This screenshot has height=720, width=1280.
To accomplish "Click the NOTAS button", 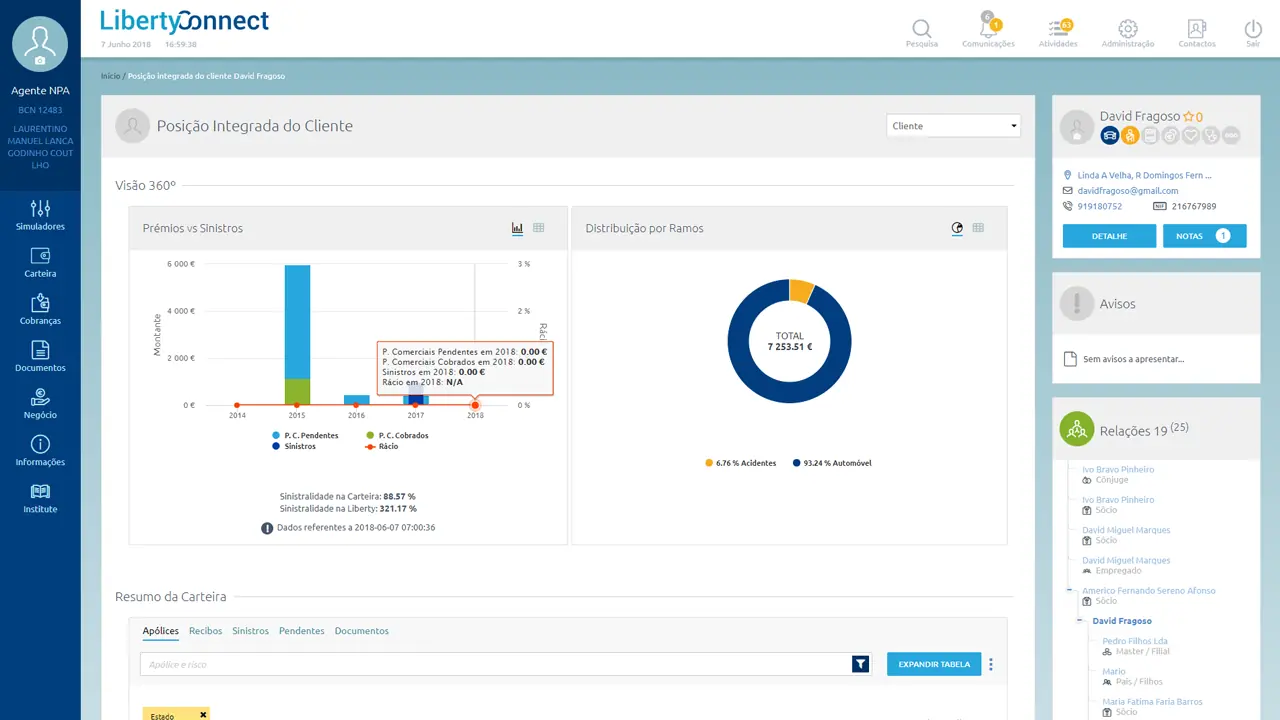I will (x=1205, y=236).
